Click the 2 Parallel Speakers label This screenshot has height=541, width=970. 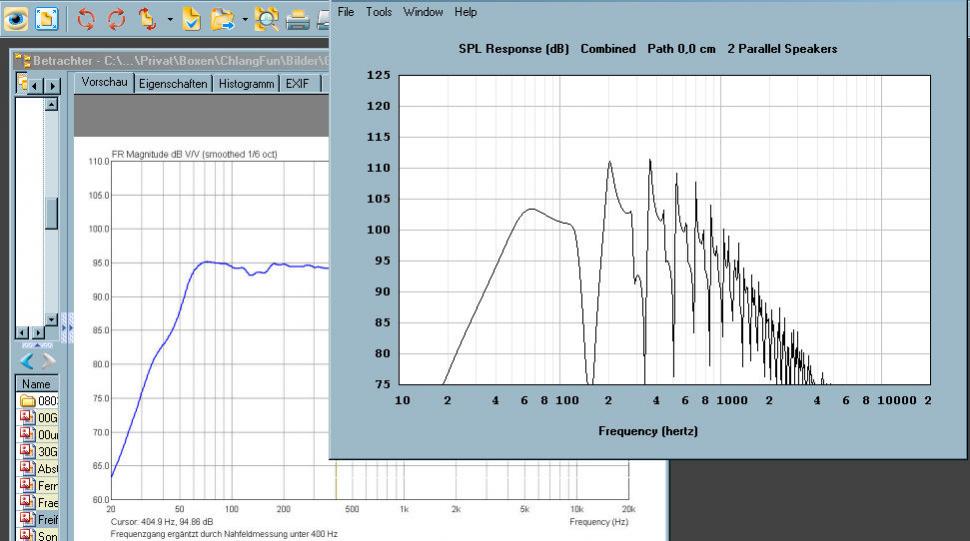782,49
